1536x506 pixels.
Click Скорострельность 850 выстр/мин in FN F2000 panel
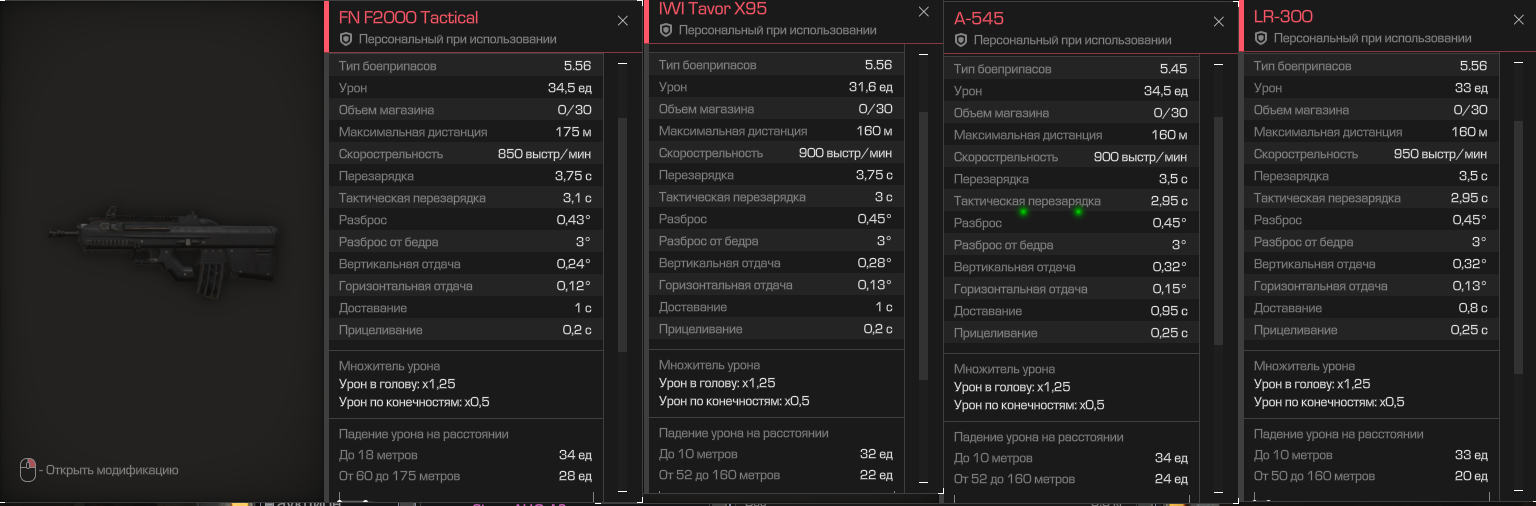click(x=465, y=154)
